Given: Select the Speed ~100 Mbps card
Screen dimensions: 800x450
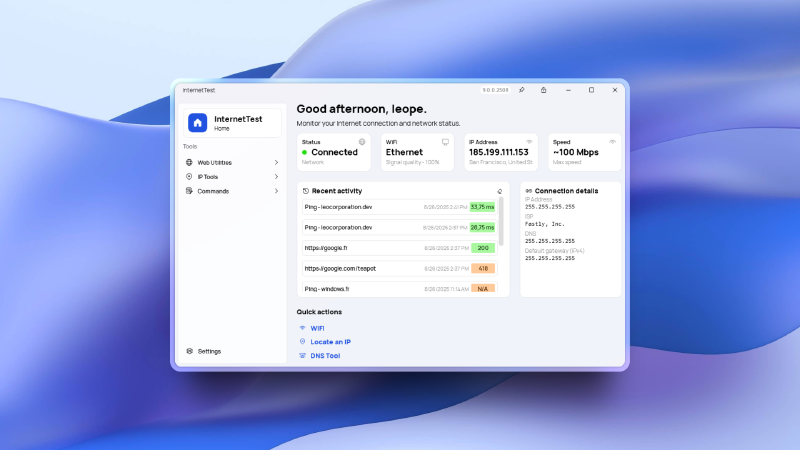Looking at the screenshot, I should tap(584, 152).
